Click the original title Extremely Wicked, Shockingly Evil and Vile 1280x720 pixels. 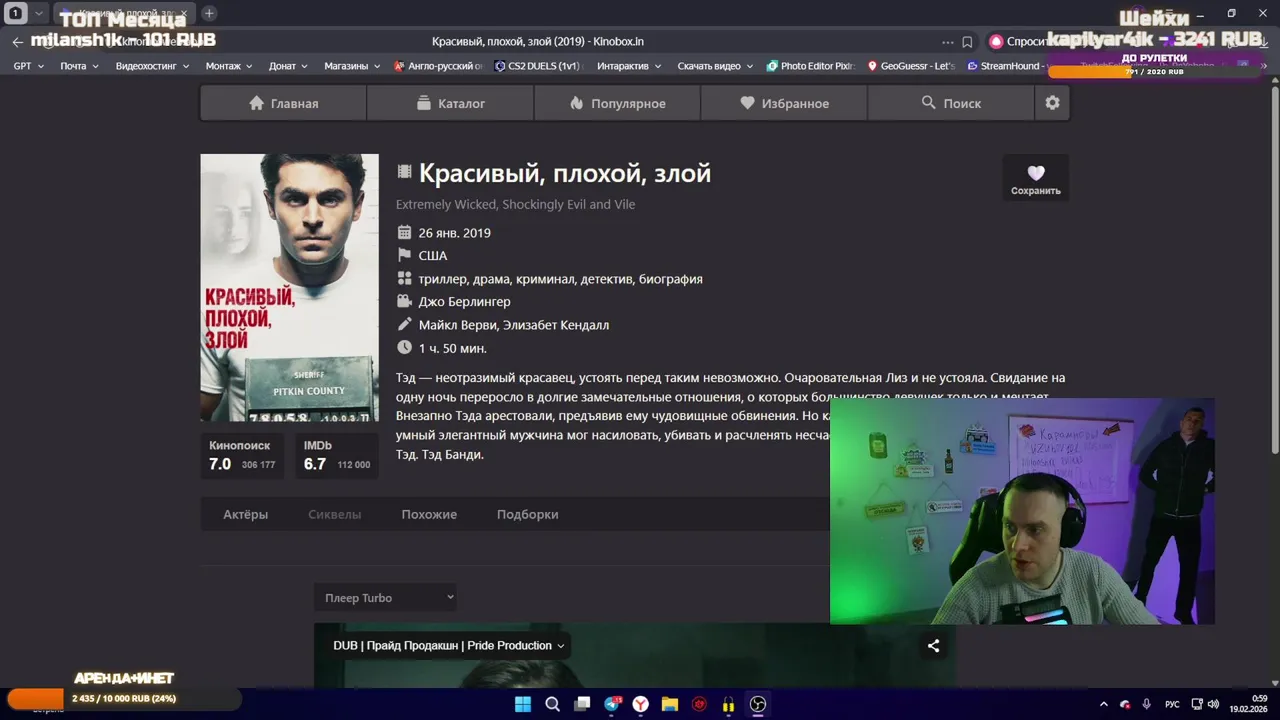click(515, 204)
